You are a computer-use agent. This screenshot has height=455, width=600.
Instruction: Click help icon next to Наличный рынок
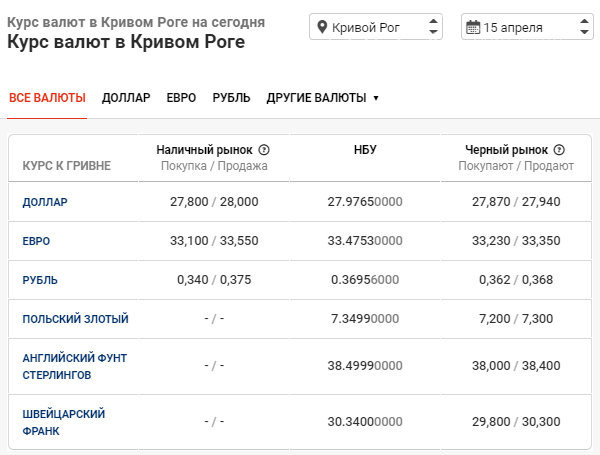(264, 150)
